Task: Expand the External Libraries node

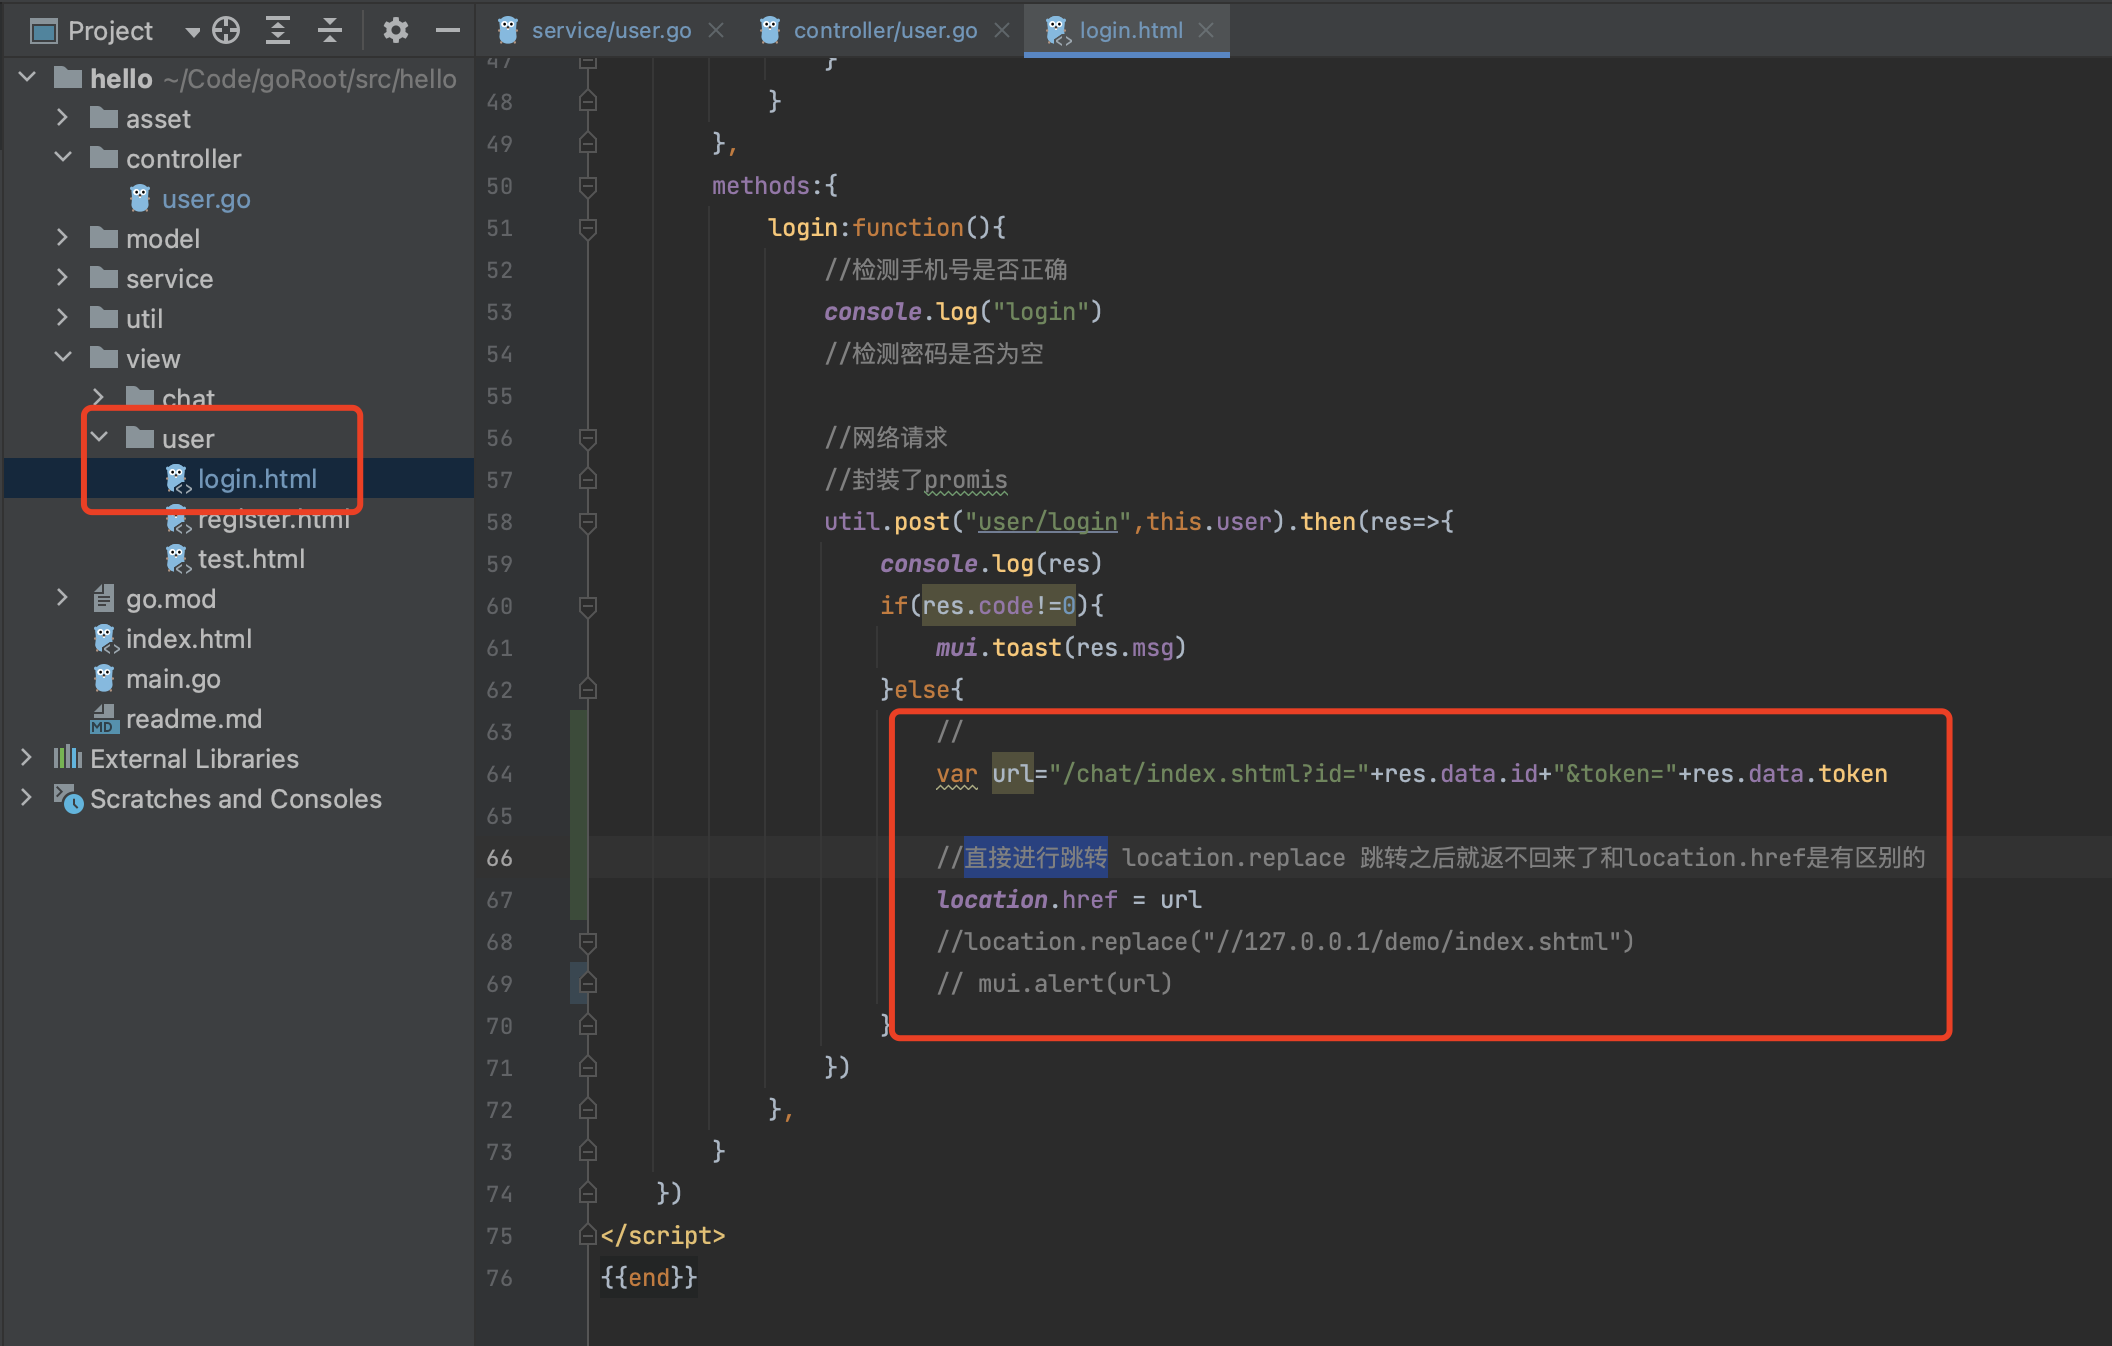Action: tap(26, 758)
